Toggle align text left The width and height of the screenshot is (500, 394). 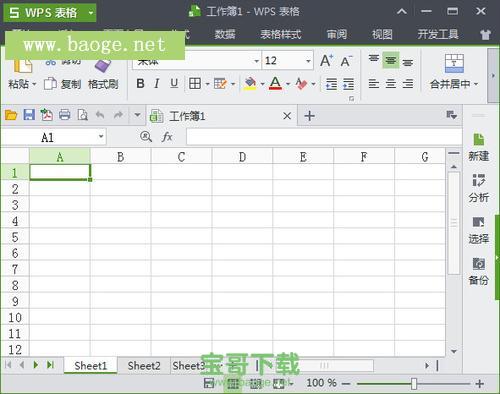(x=374, y=84)
